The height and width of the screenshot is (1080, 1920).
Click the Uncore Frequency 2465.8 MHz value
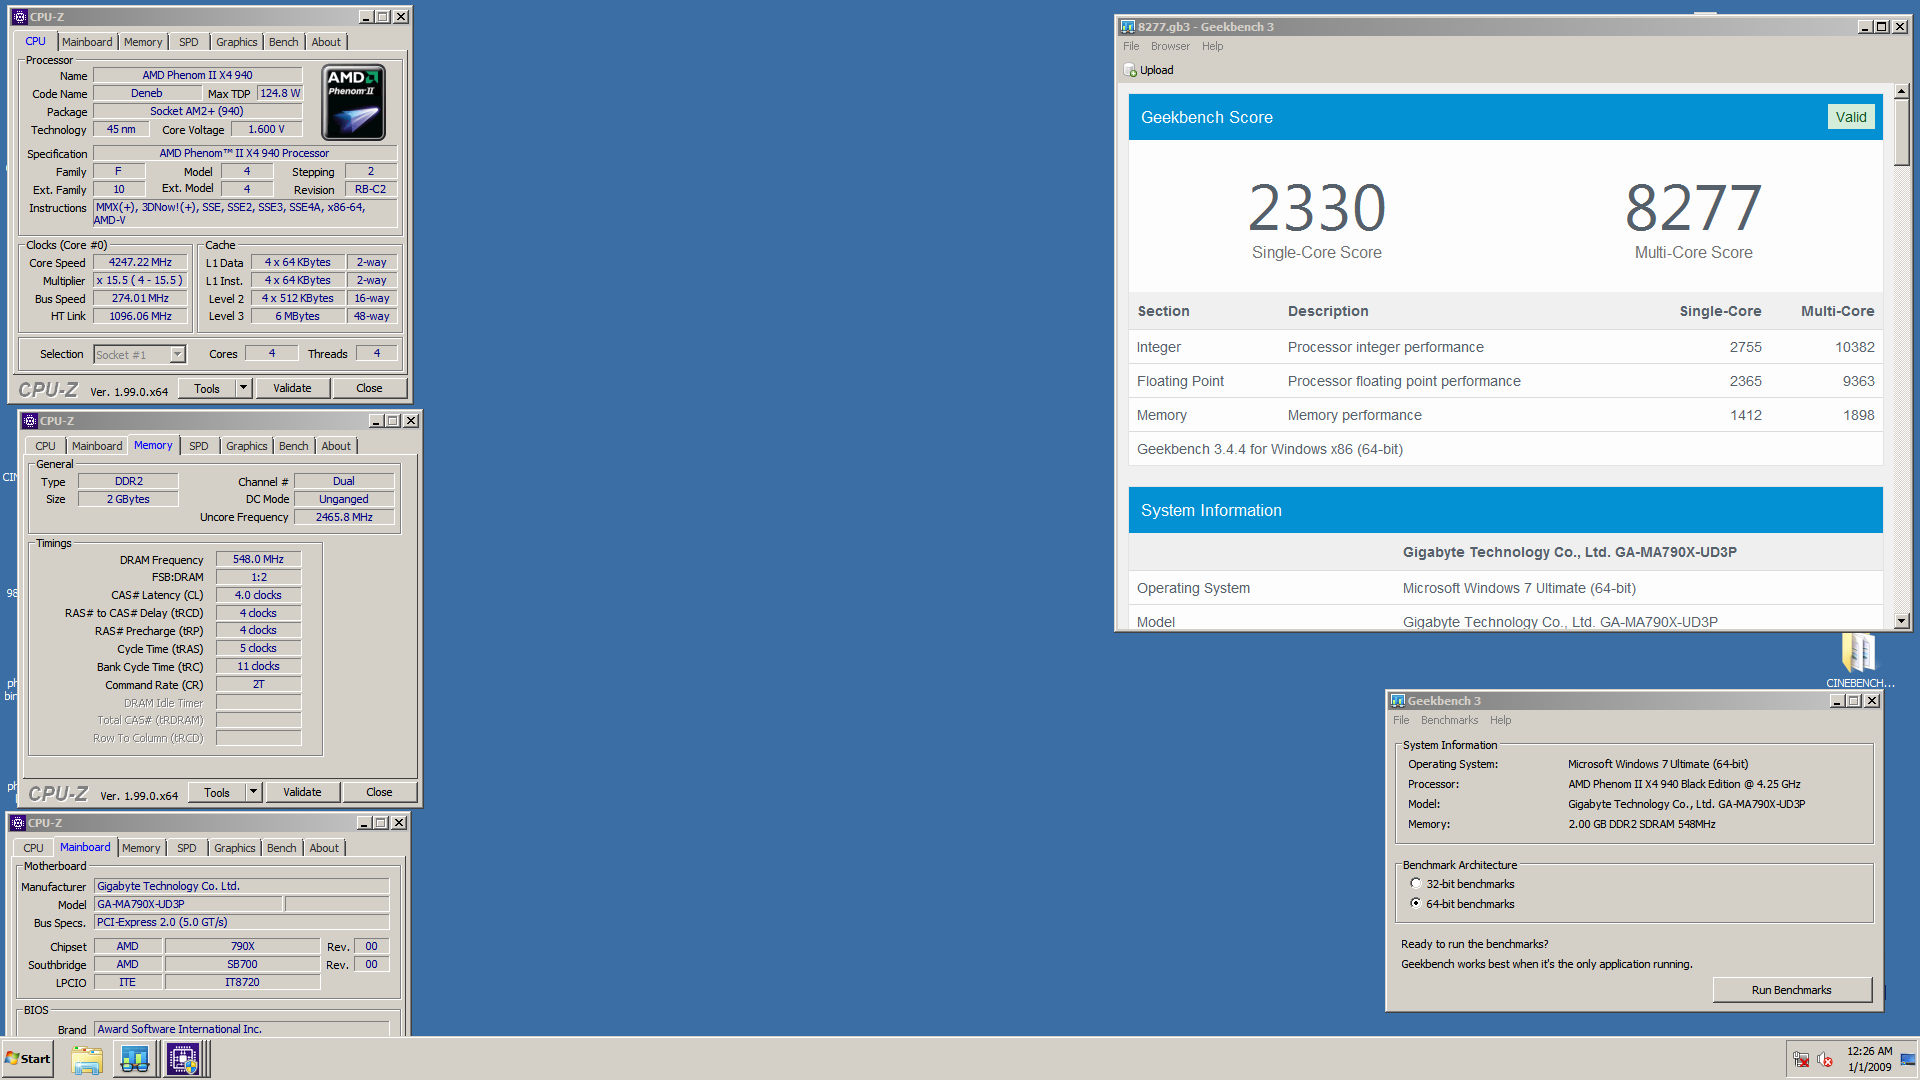[344, 517]
